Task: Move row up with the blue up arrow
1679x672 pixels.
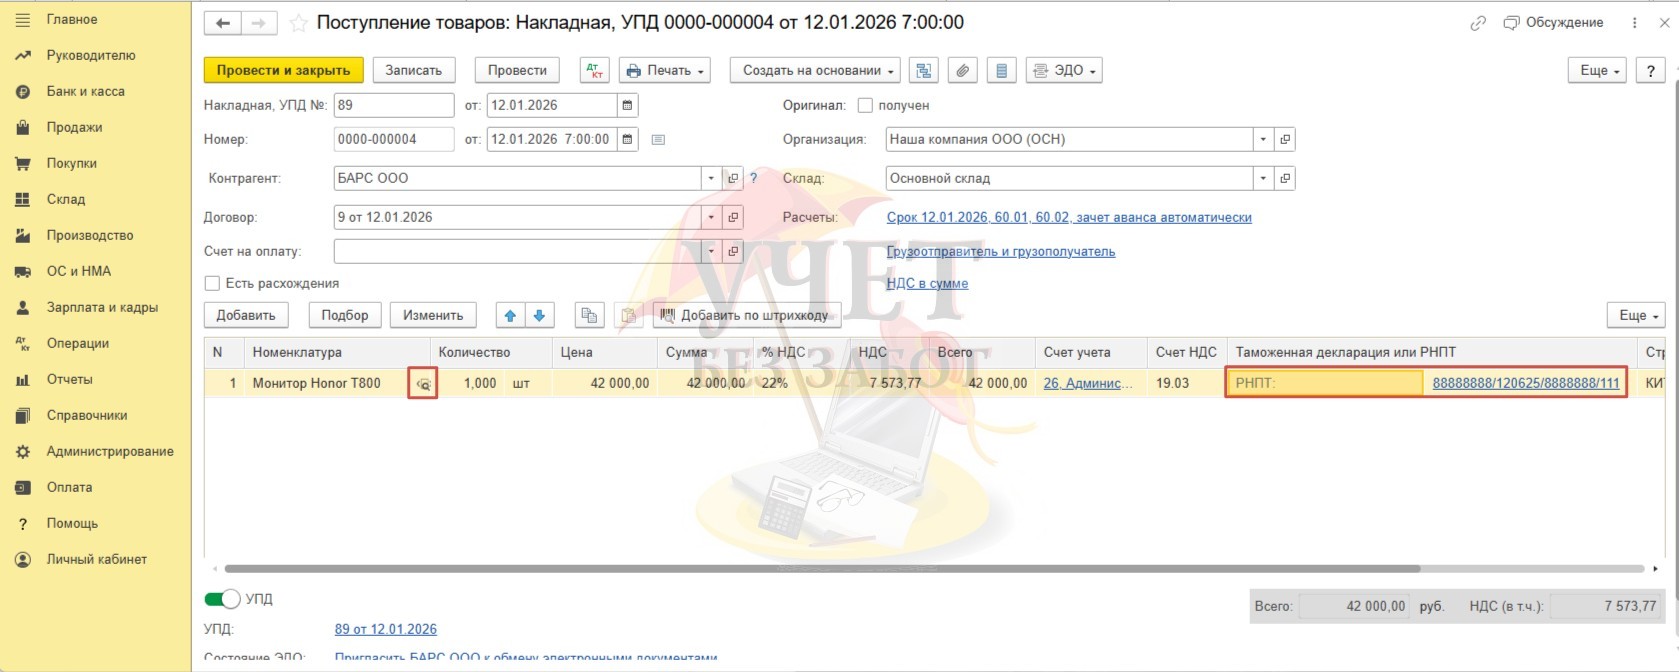Action: click(x=510, y=316)
